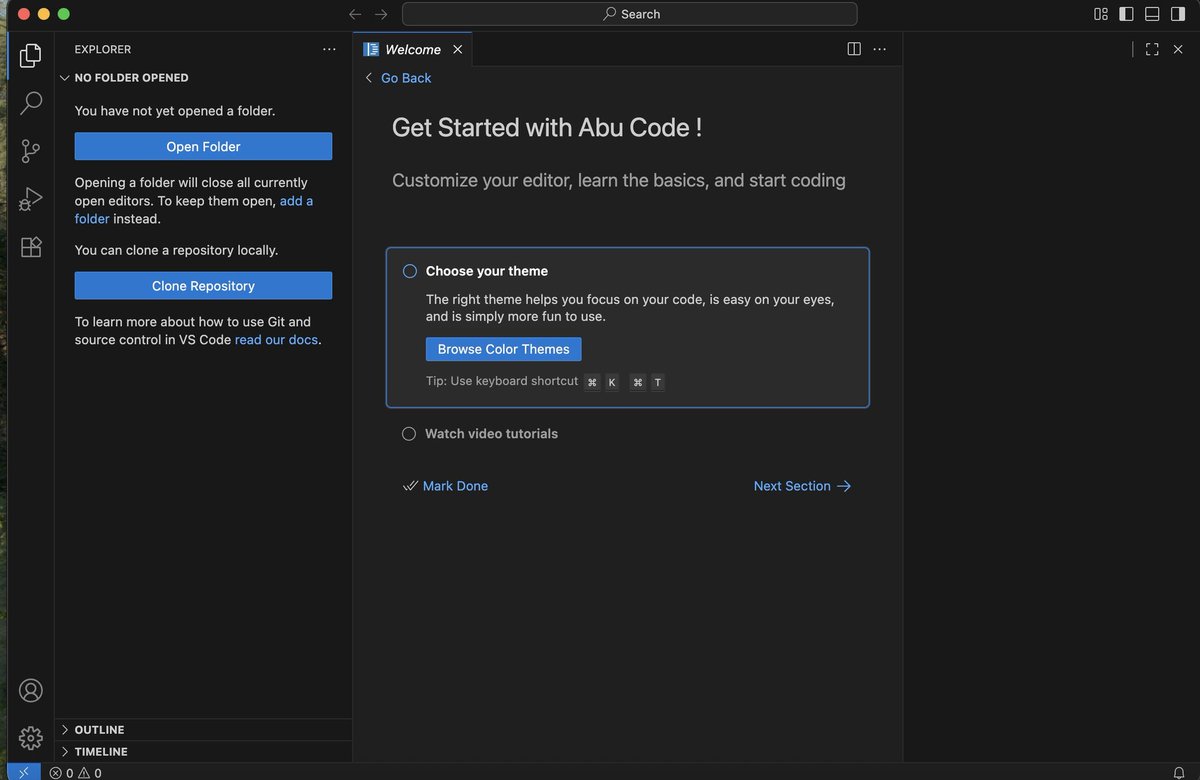Viewport: 1200px width, 780px height.
Task: Click the Clone Repository button
Action: pos(203,286)
